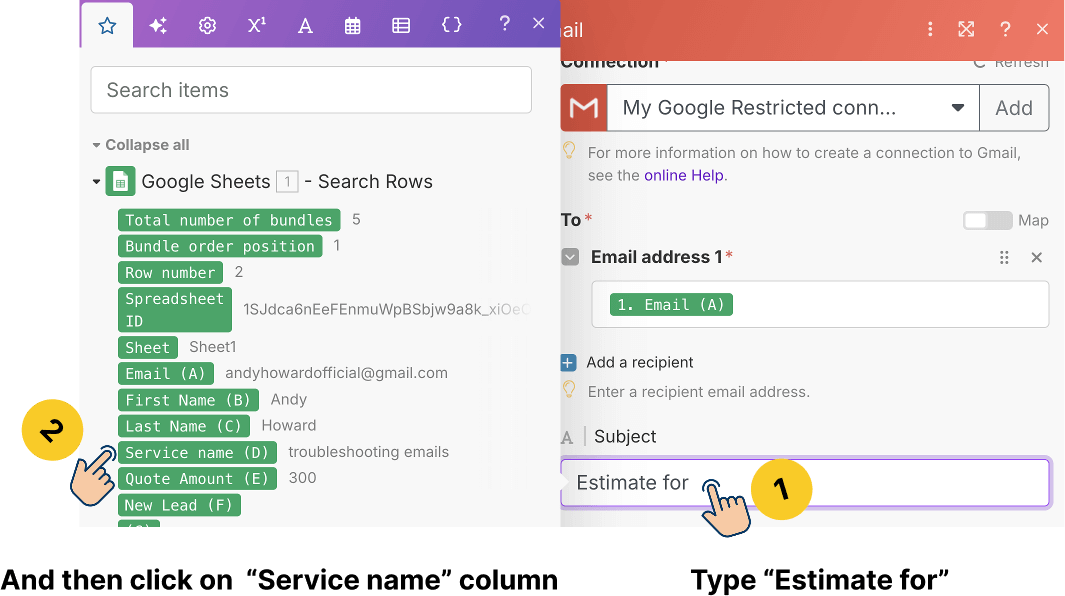Image resolution: width=1065 pixels, height=596 pixels.
Task: Open array functions table tab
Action: [x=401, y=26]
